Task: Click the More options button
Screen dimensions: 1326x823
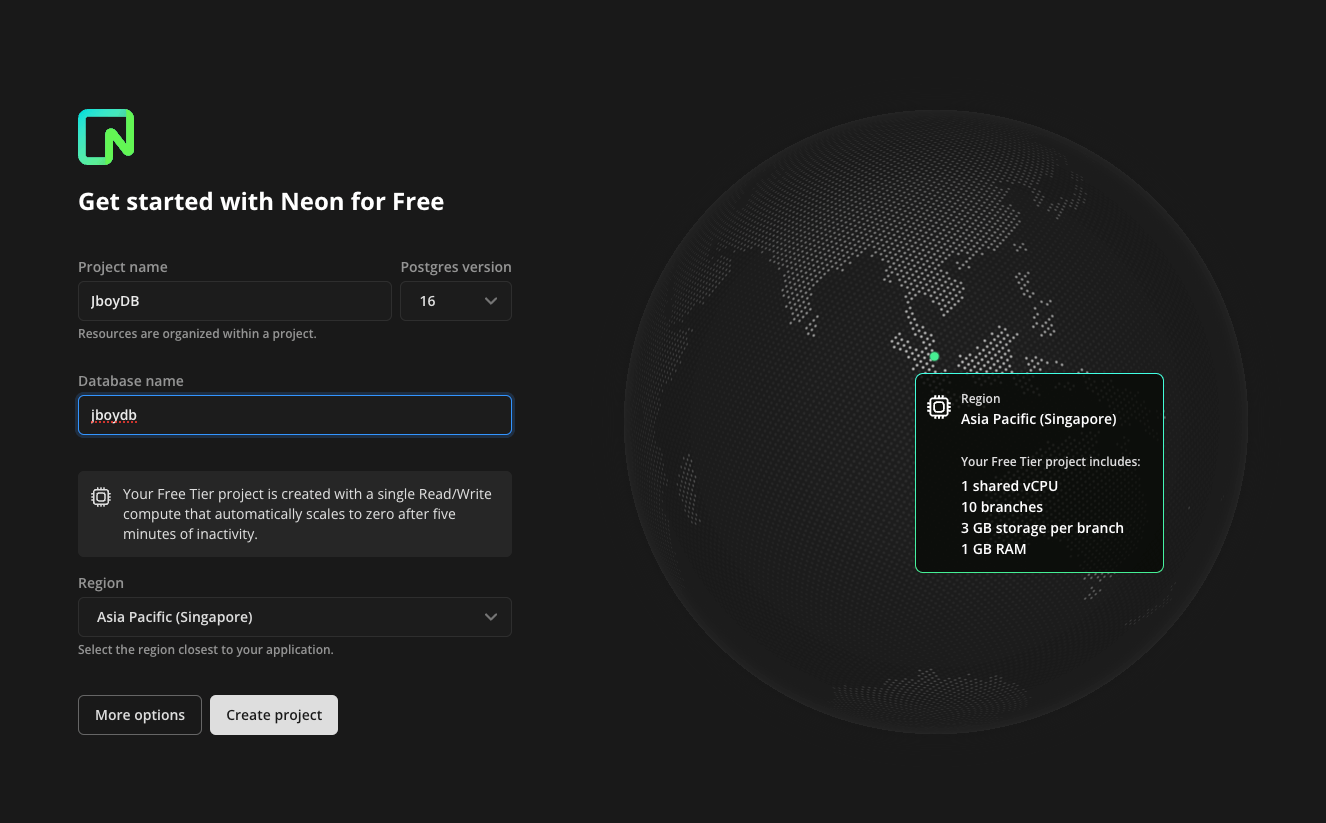Action: (140, 715)
